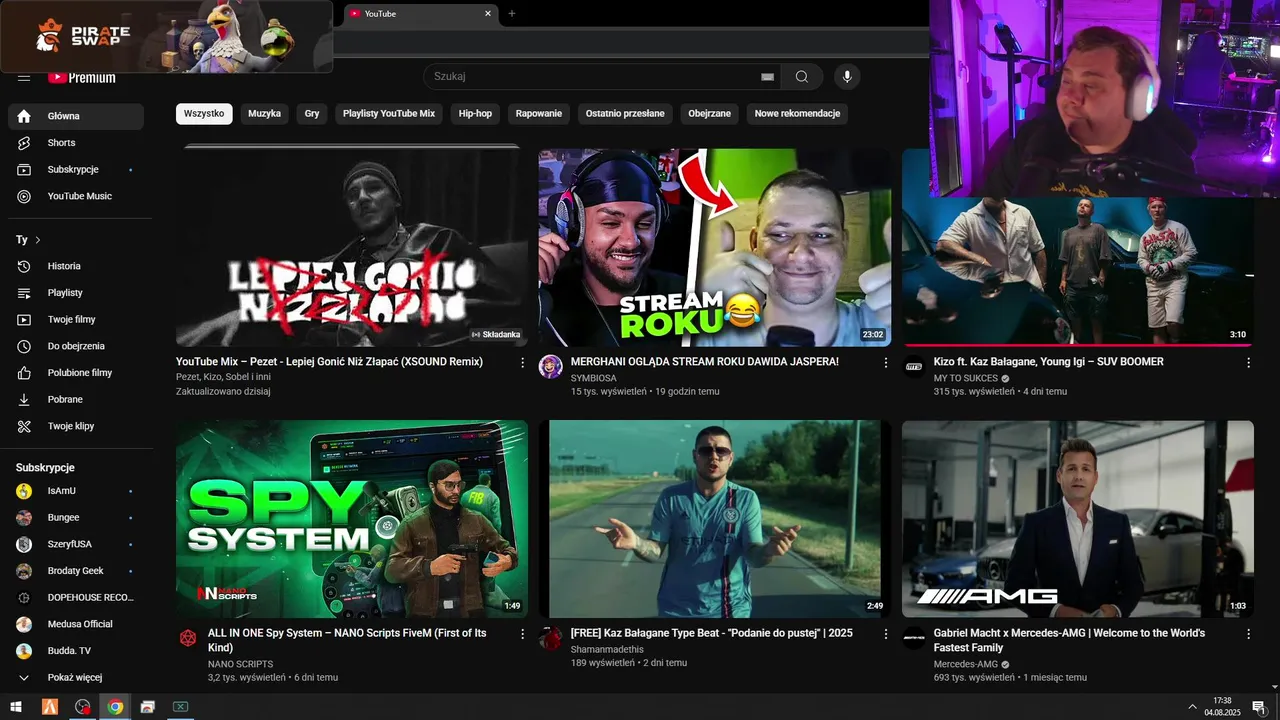Open the SPY SYSTEM video thumbnail
The height and width of the screenshot is (720, 1280).
point(352,519)
